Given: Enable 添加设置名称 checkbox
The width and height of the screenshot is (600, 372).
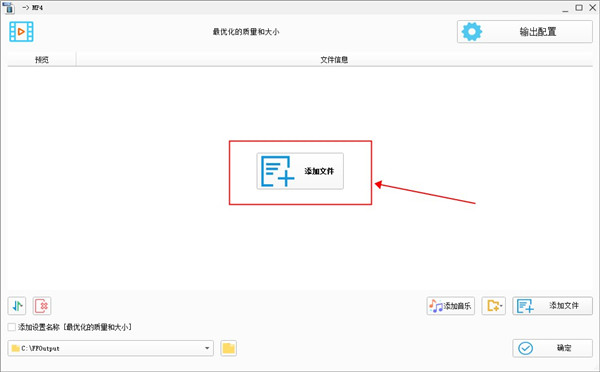Looking at the screenshot, I should point(12,327).
